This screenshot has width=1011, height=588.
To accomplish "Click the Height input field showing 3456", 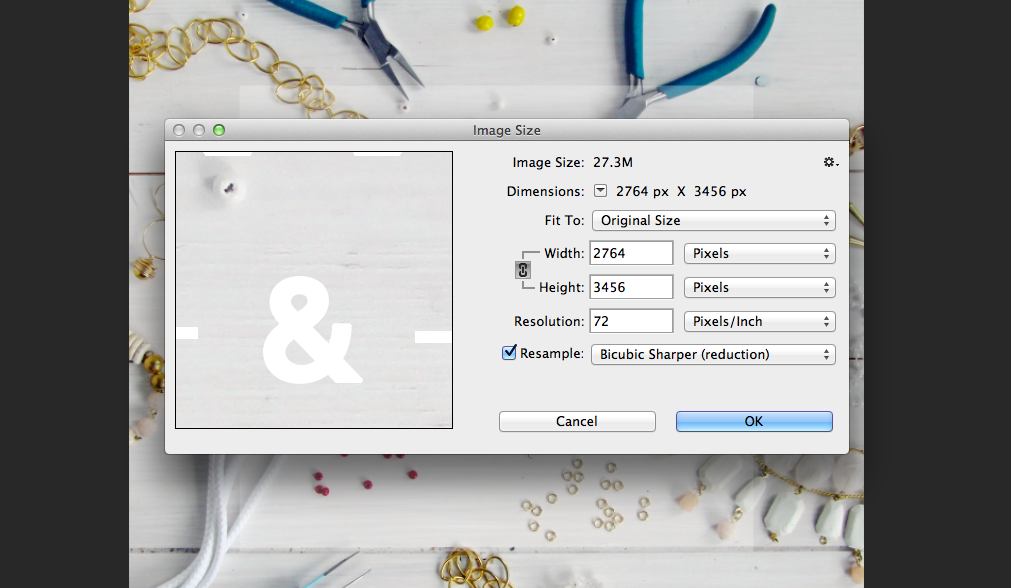I will point(631,287).
